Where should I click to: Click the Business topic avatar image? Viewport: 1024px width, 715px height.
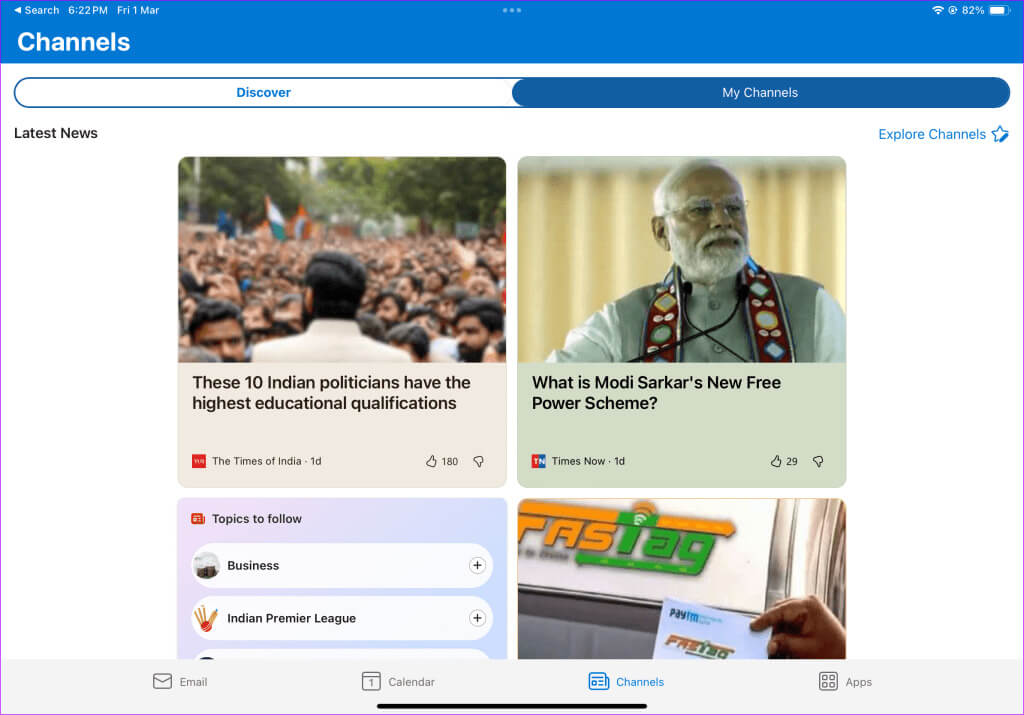pos(207,565)
